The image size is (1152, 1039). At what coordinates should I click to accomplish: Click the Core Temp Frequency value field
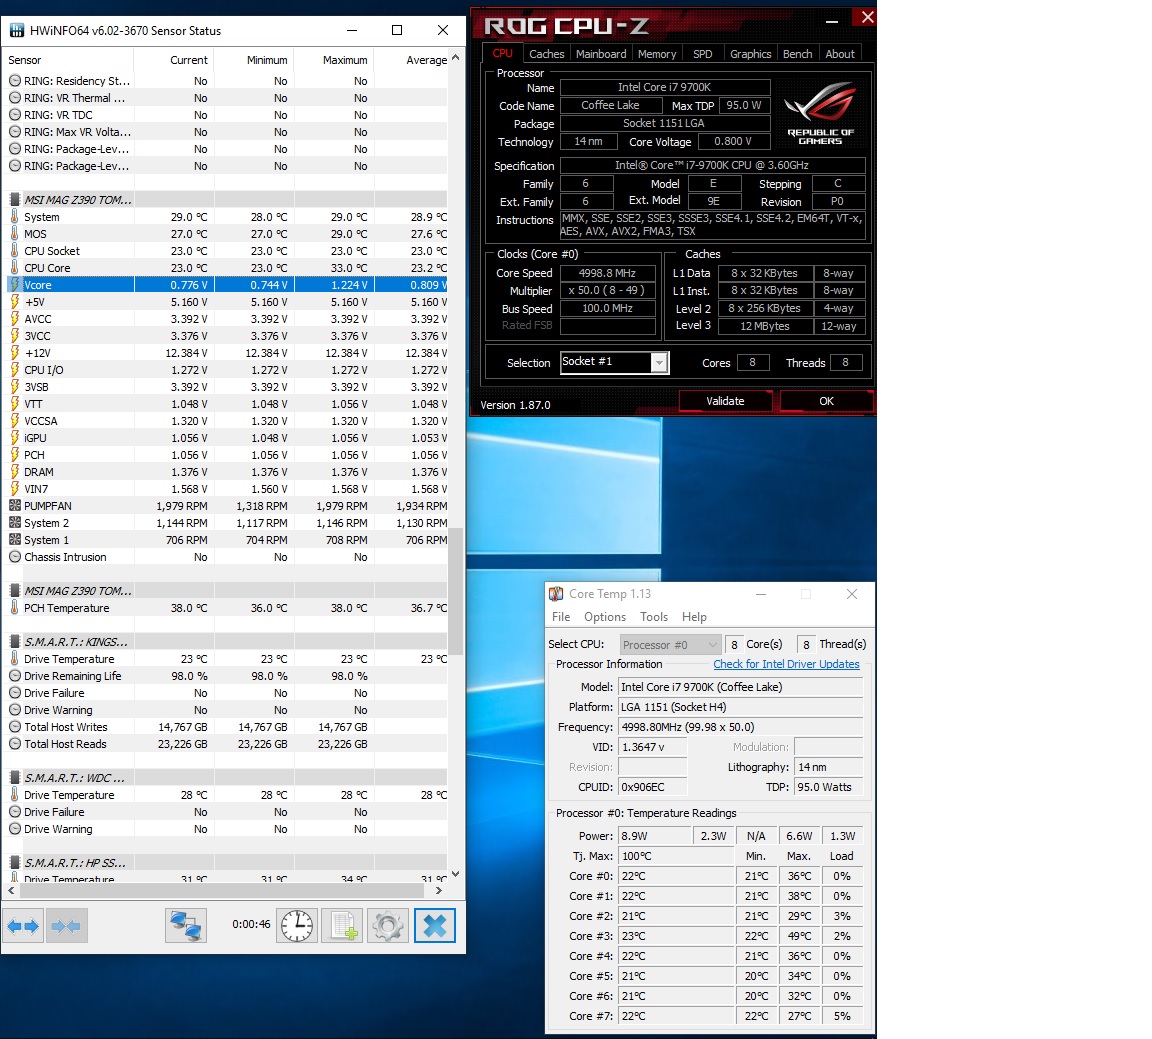click(x=741, y=727)
